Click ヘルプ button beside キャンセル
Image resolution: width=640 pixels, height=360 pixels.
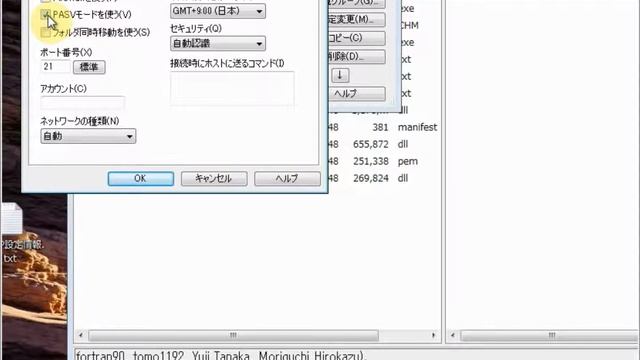(x=287, y=178)
